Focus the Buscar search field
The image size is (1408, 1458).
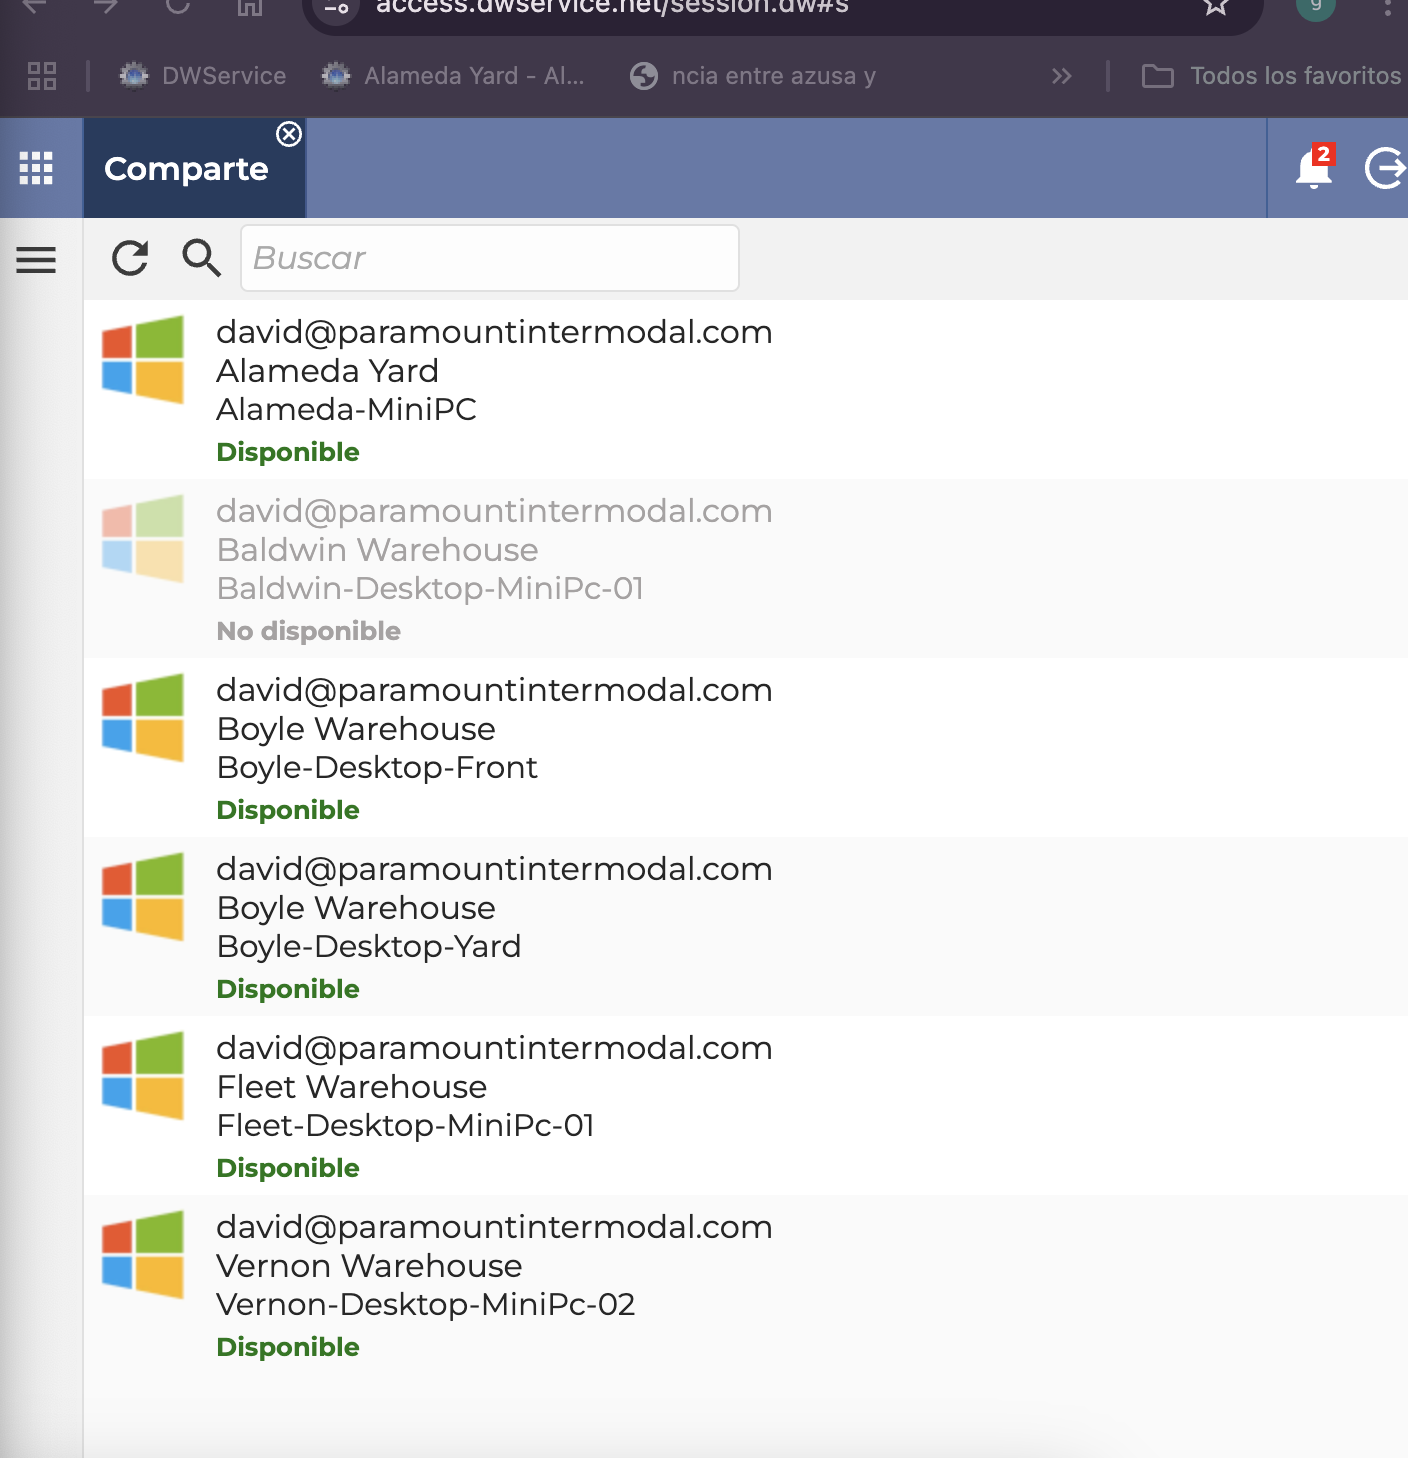coord(490,258)
